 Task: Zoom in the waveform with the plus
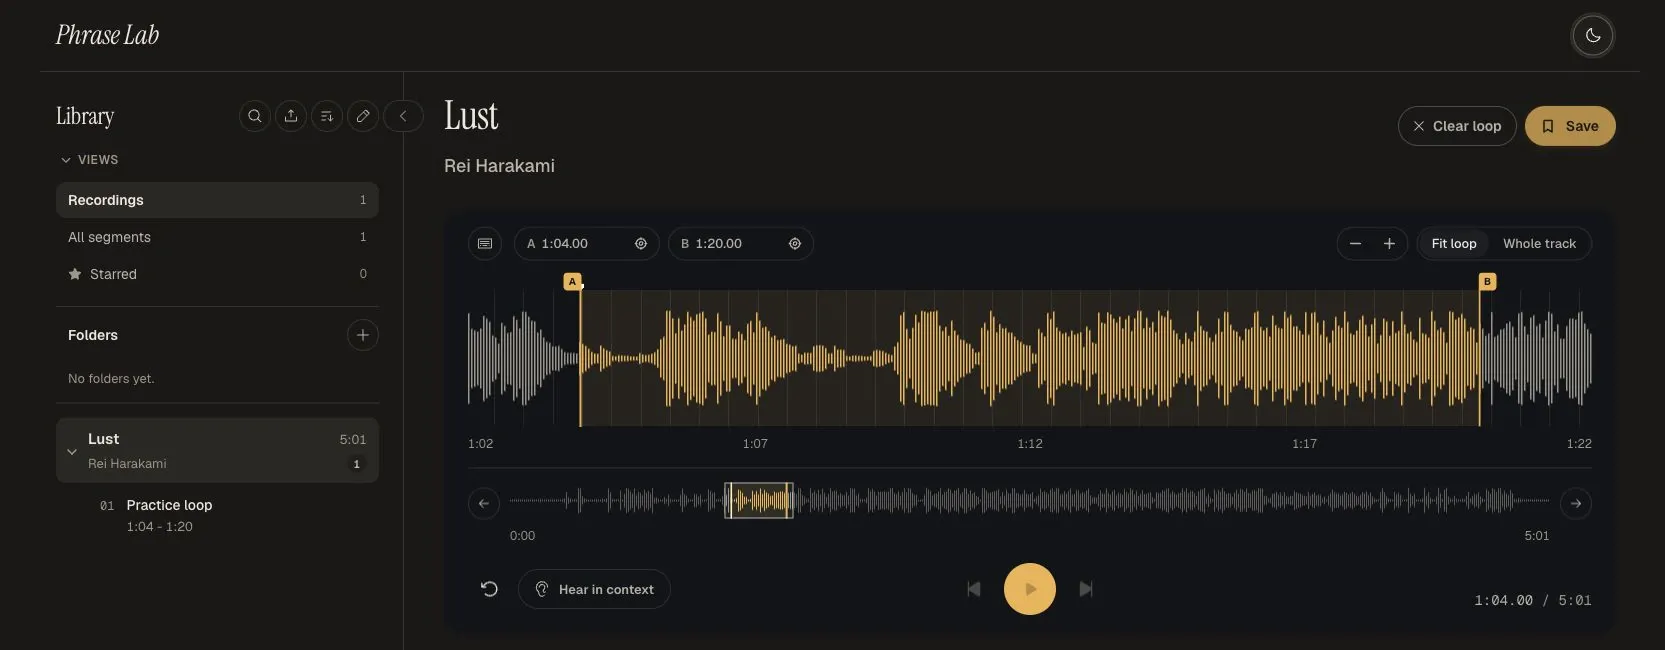(1389, 244)
